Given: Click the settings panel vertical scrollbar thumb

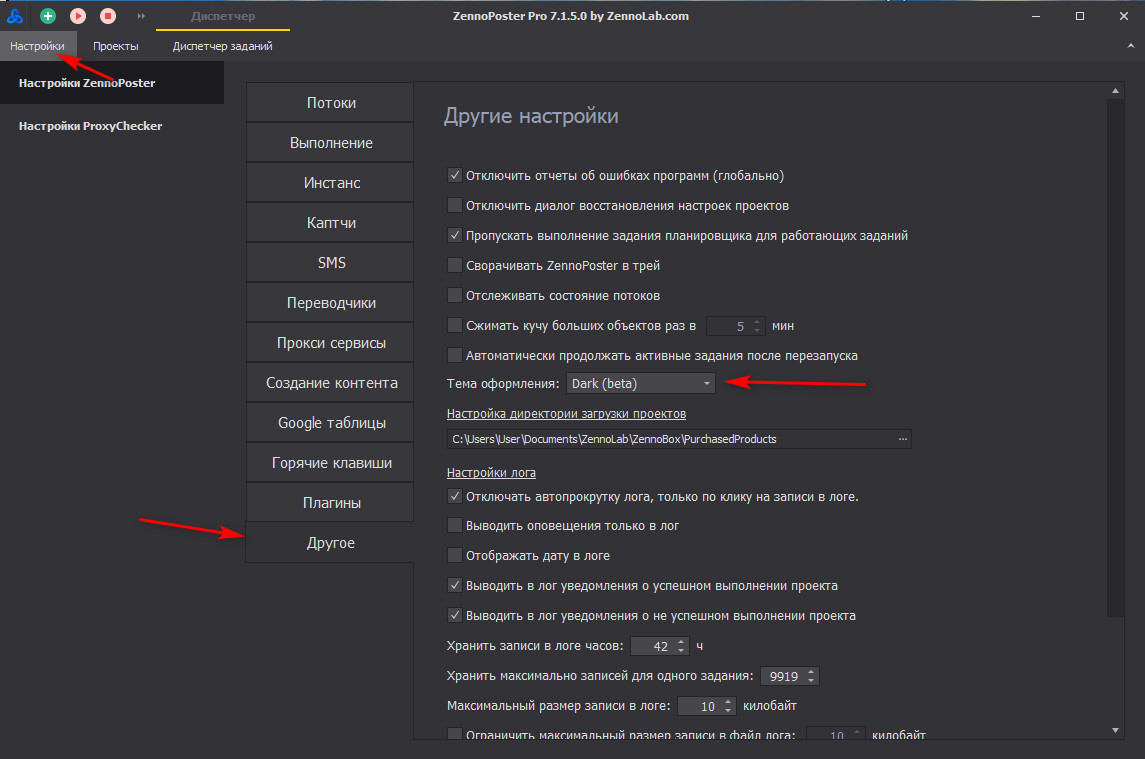Looking at the screenshot, I should pos(1115,358).
